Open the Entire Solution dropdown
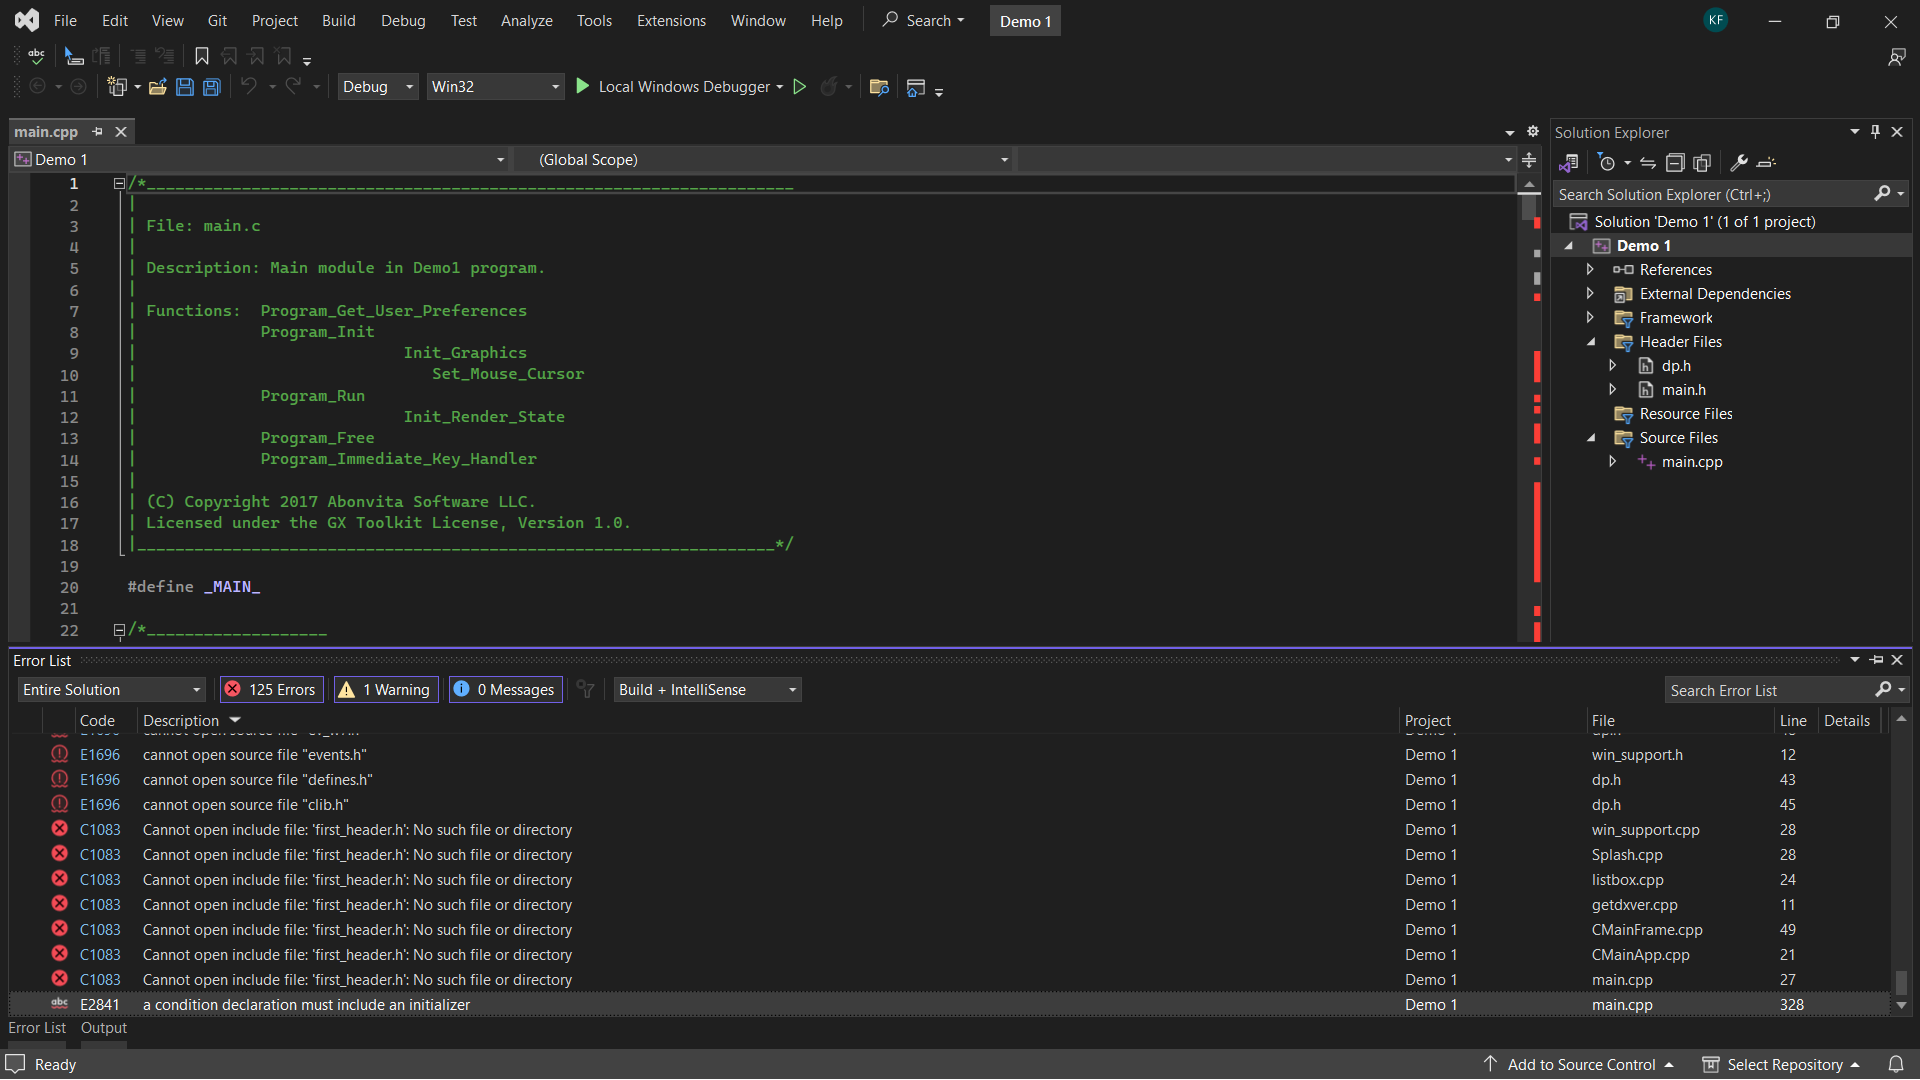The image size is (1920, 1080). [110, 689]
